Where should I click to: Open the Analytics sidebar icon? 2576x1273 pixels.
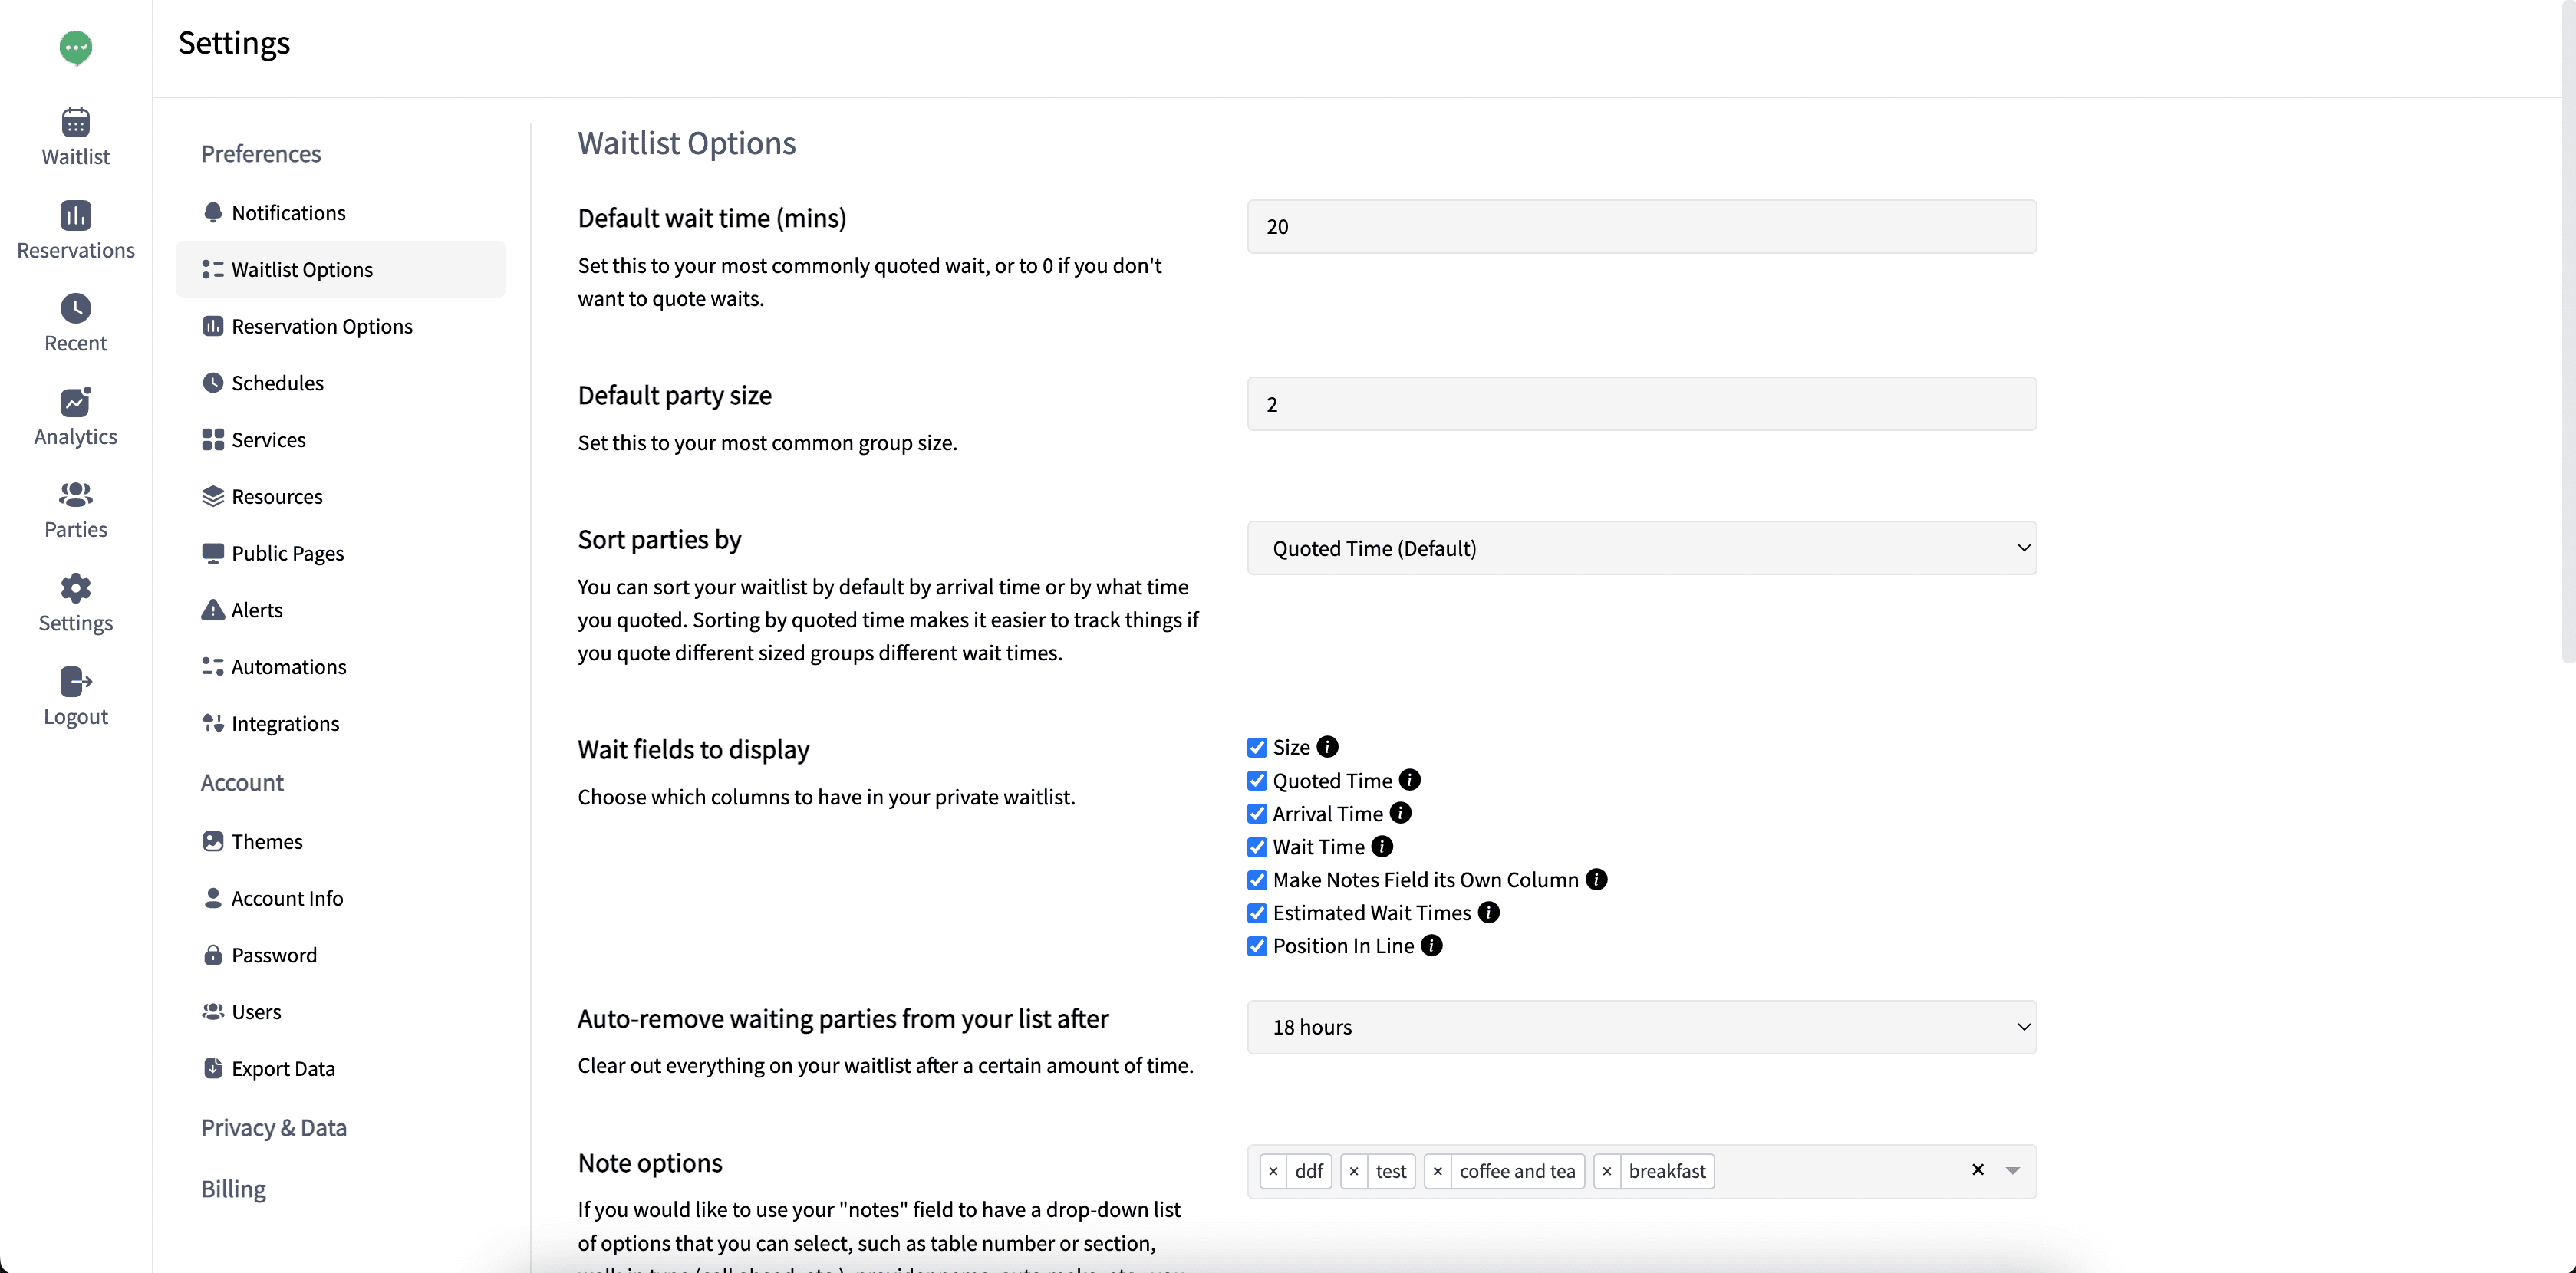pos(75,402)
